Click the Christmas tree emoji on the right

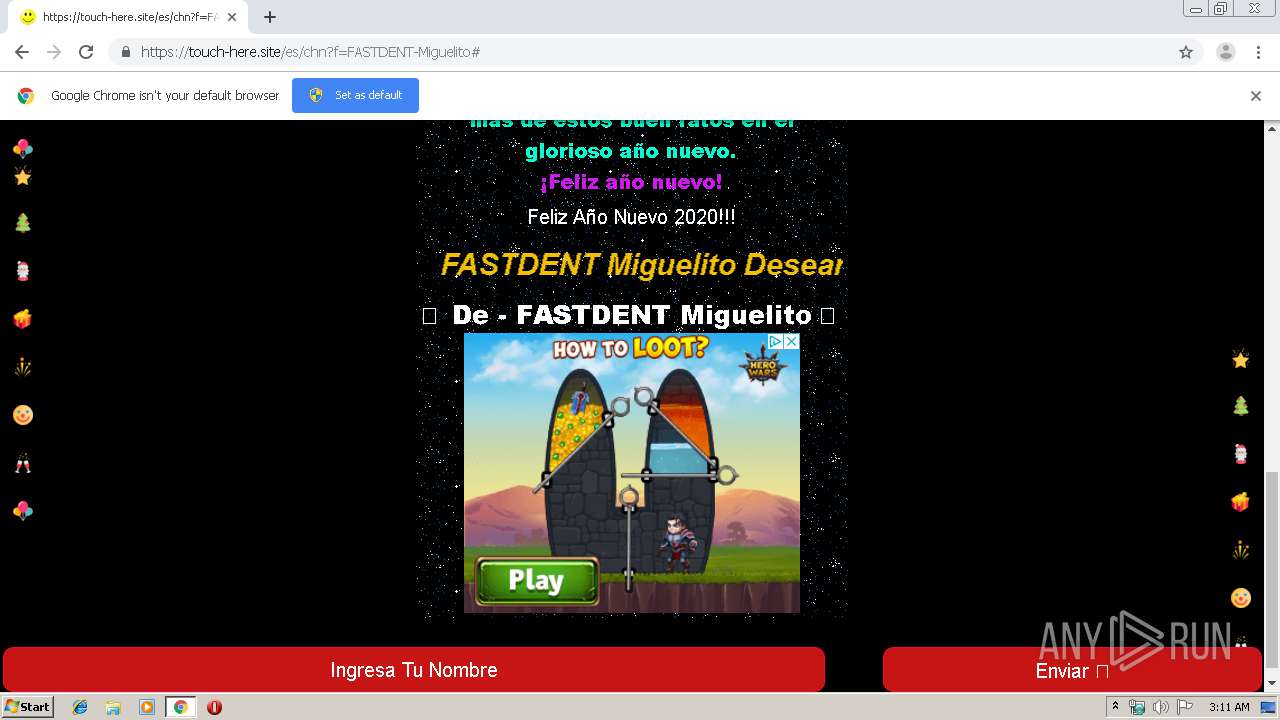(1241, 405)
